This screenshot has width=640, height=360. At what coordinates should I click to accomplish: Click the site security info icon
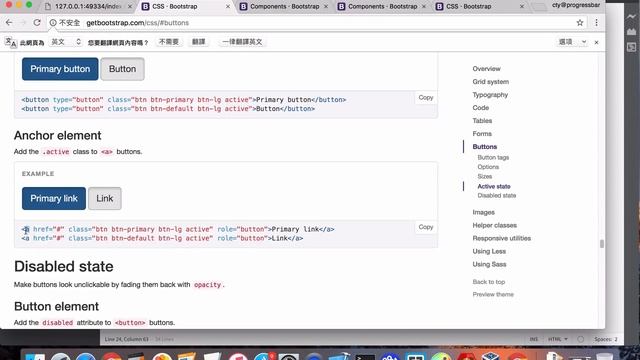coord(53,23)
